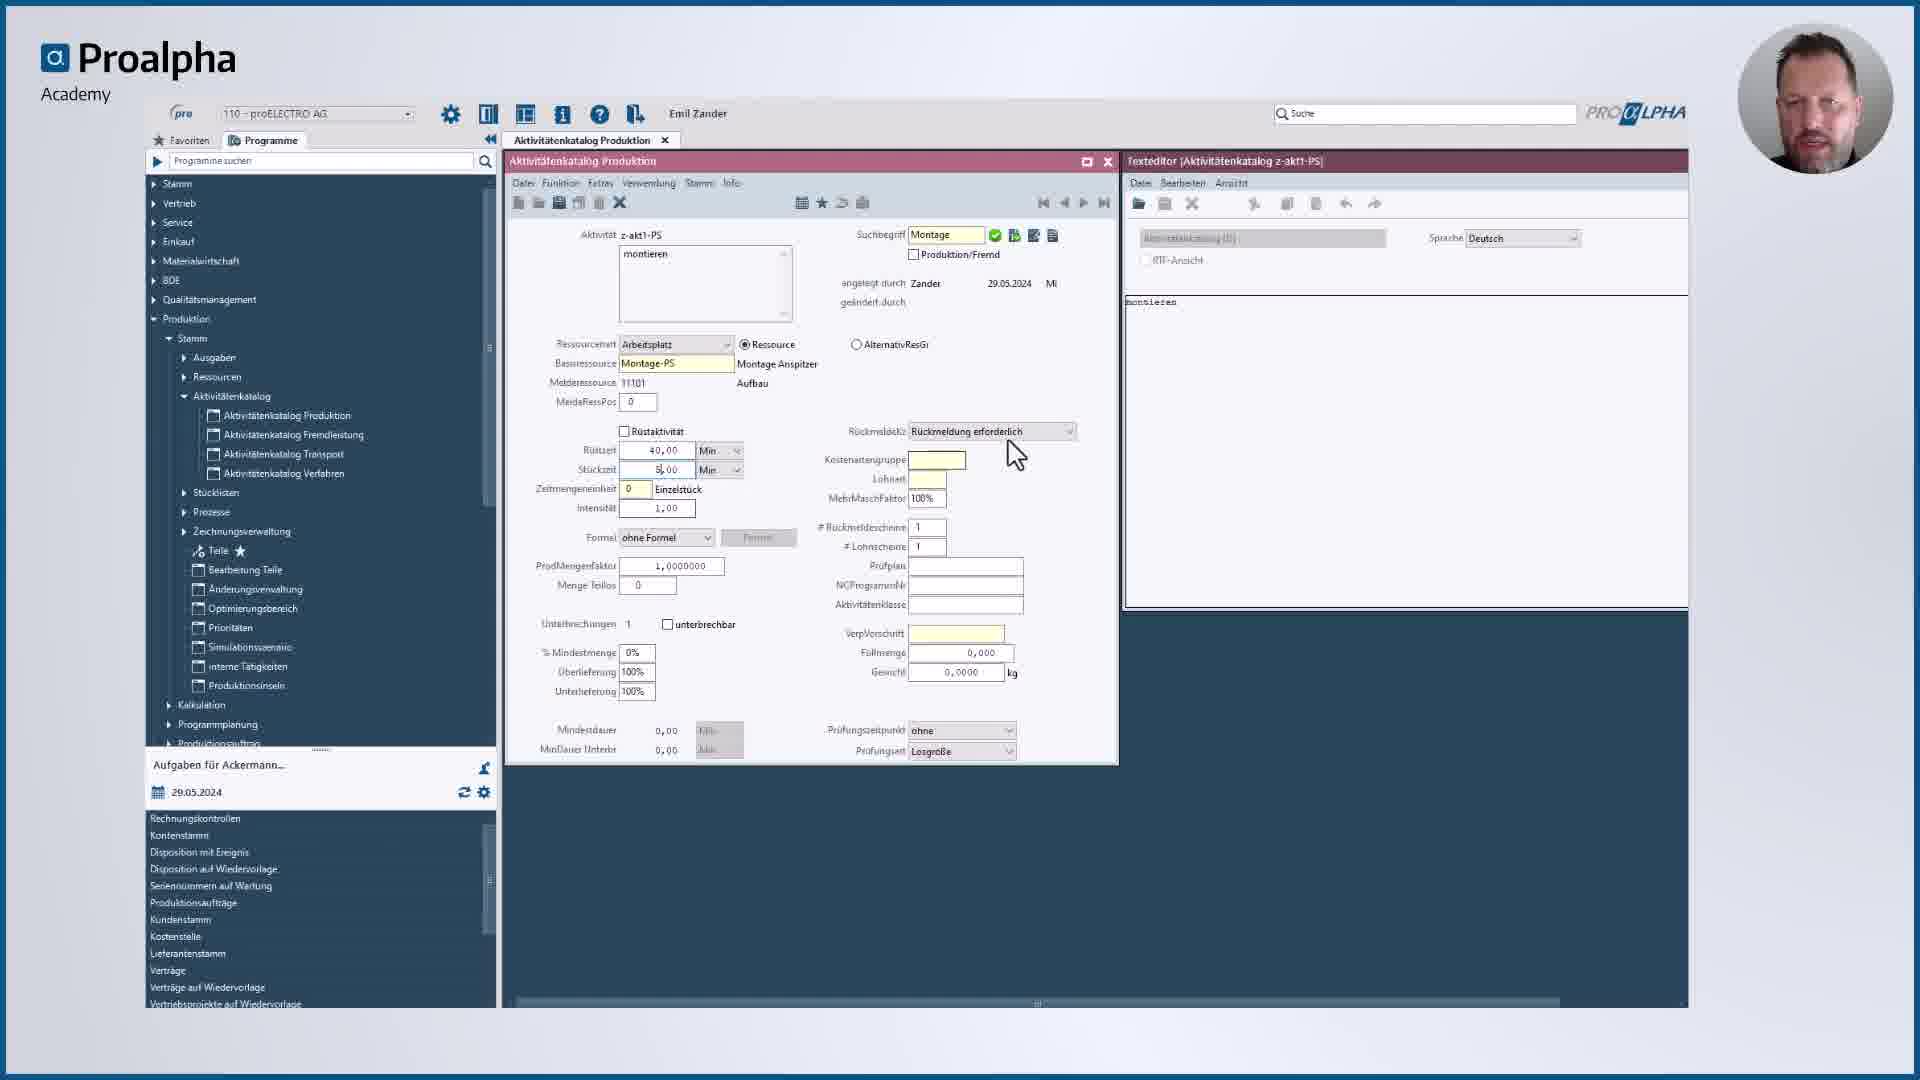Click the magnifier icon next to Programme suchen

click(485, 161)
